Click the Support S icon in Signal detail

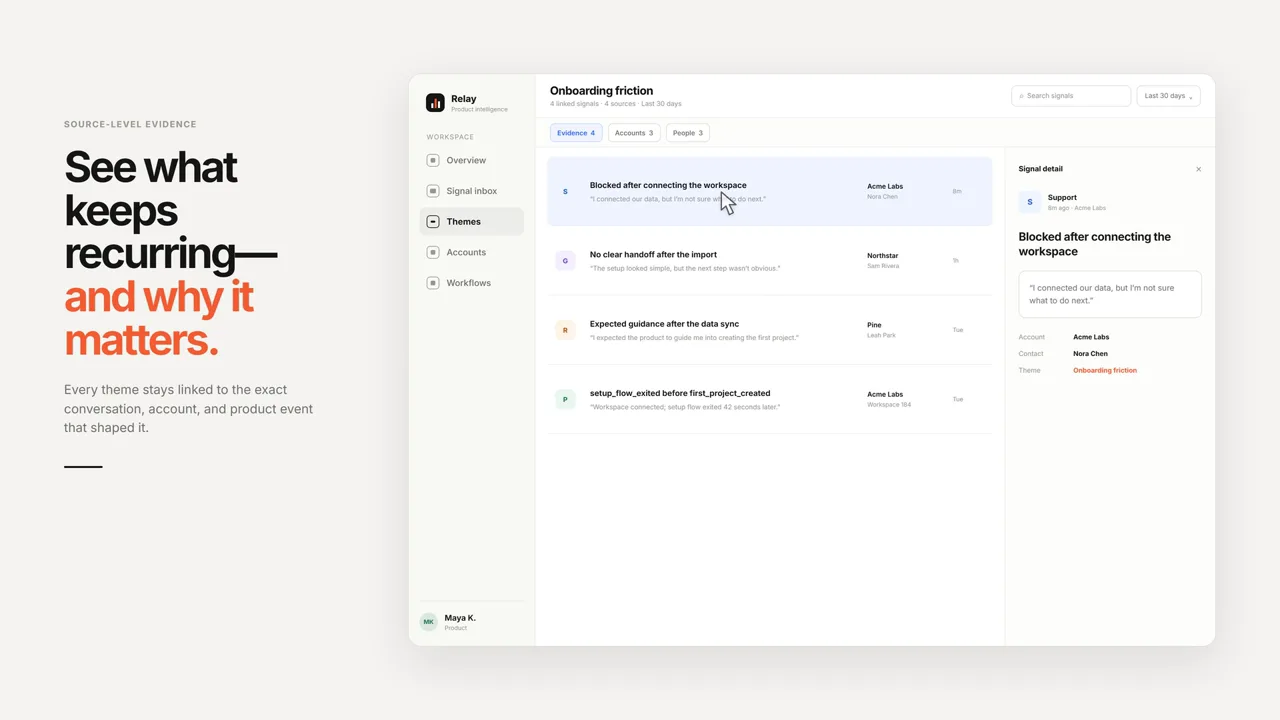1030,202
